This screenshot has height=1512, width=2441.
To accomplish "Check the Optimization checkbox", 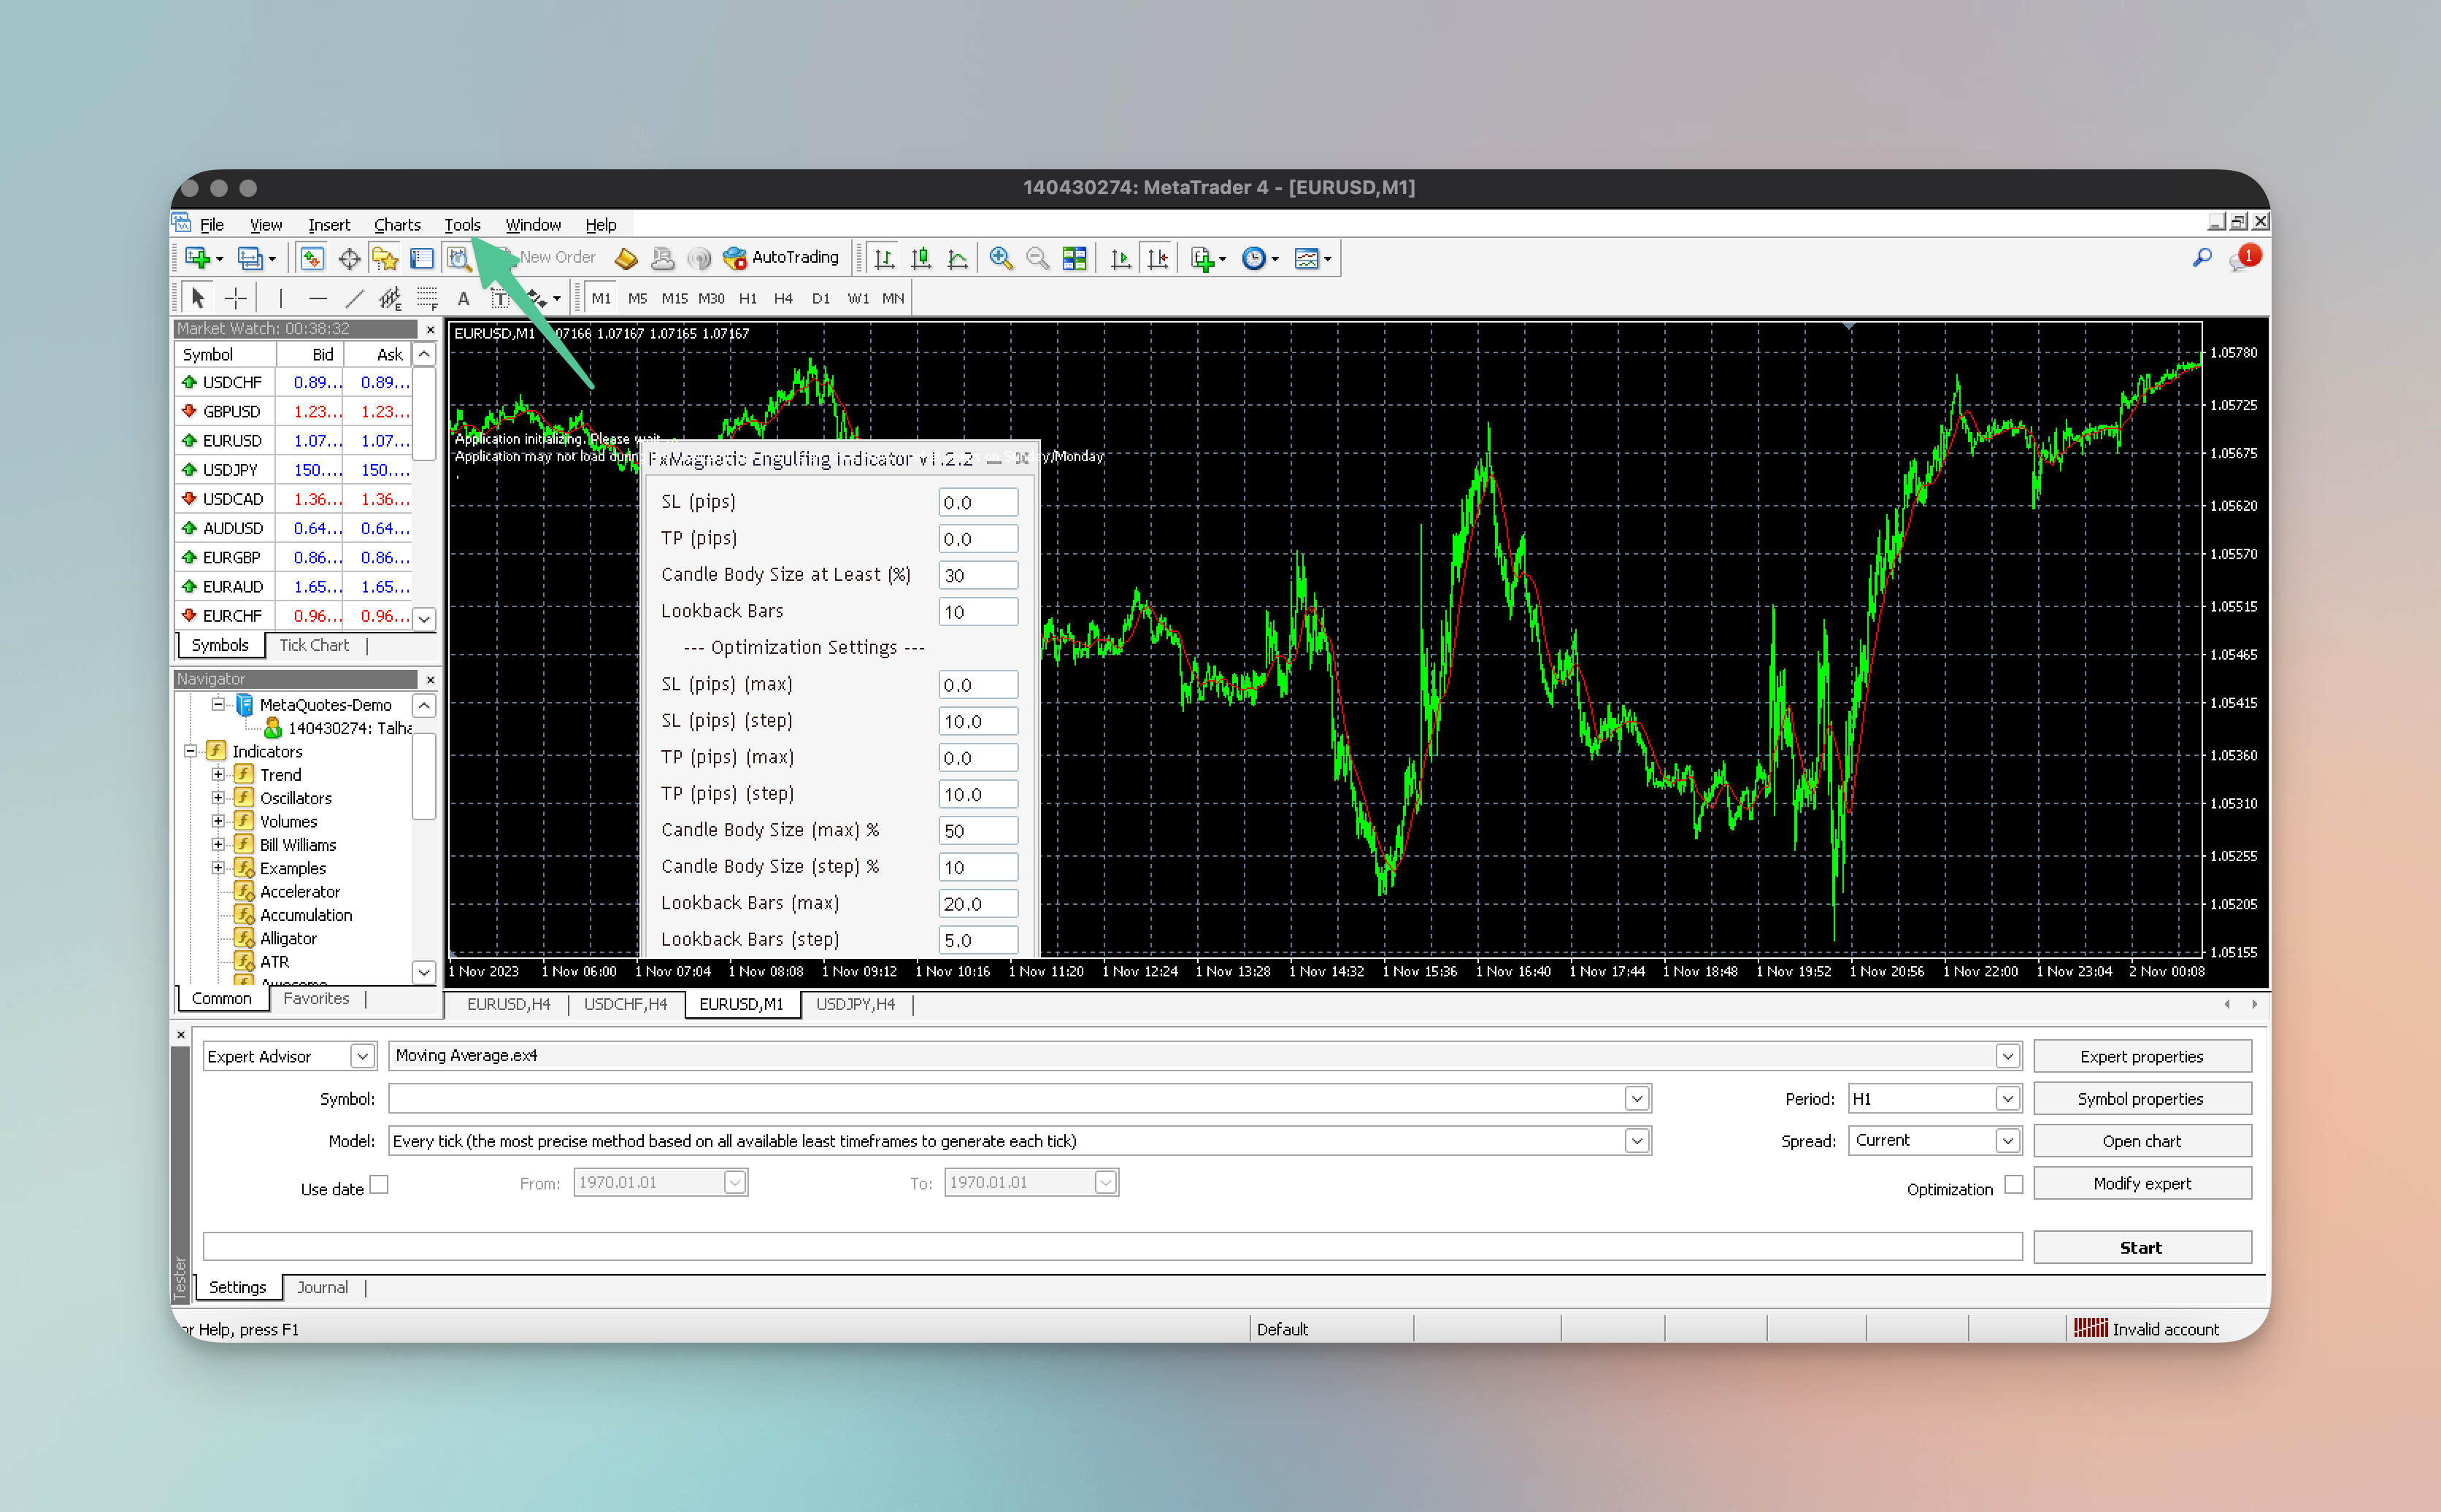I will point(2013,1184).
